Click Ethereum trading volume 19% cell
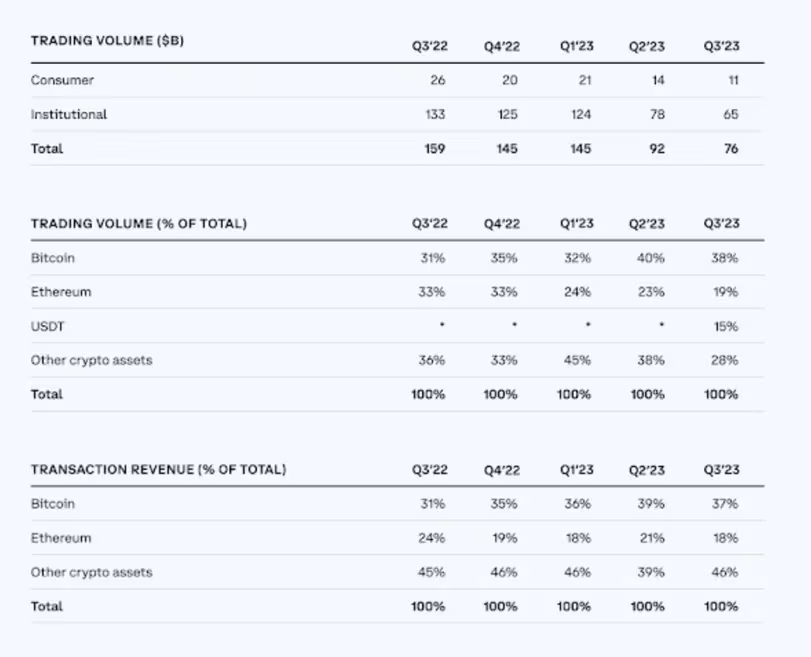The width and height of the screenshot is (811, 657). 726,292
